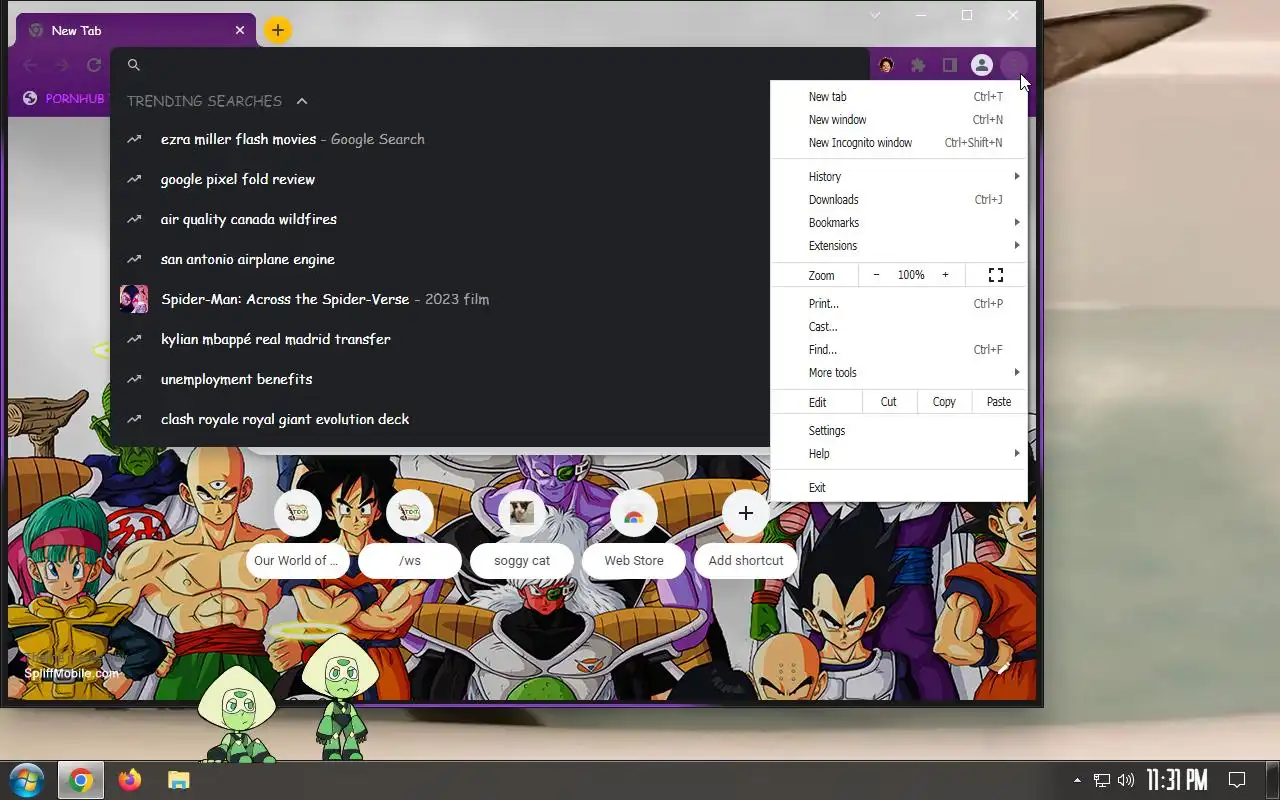
Task: Open the Extensions puzzle piece icon
Action: [x=918, y=65]
